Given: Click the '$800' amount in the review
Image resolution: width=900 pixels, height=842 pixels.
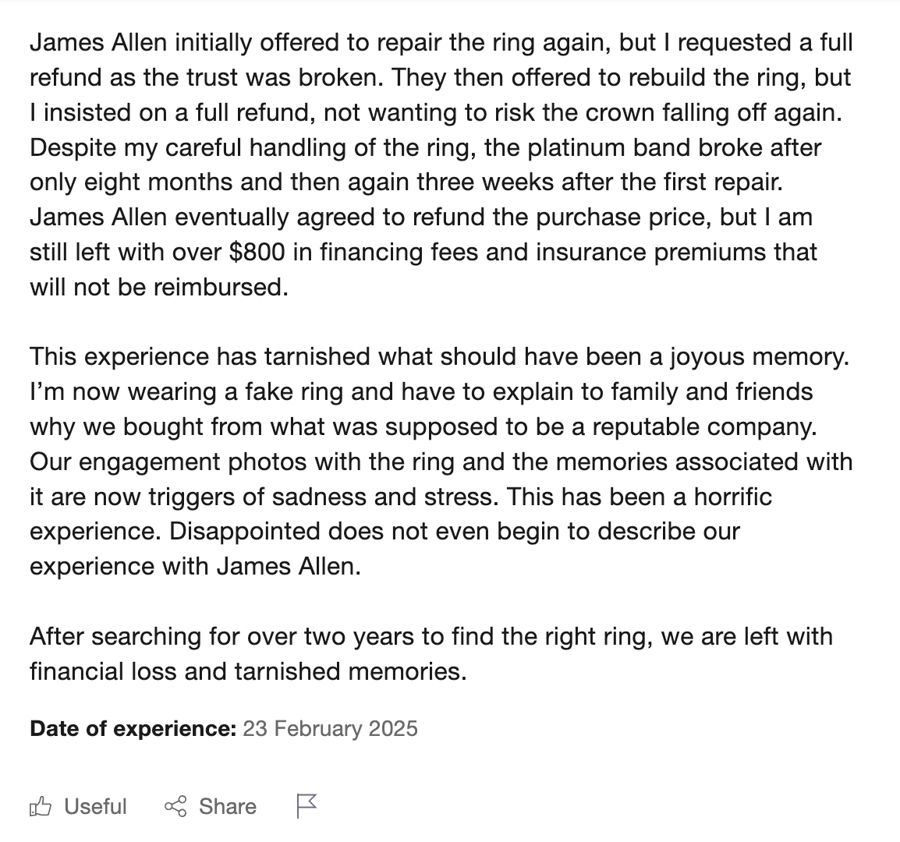Looking at the screenshot, I should tap(257, 252).
